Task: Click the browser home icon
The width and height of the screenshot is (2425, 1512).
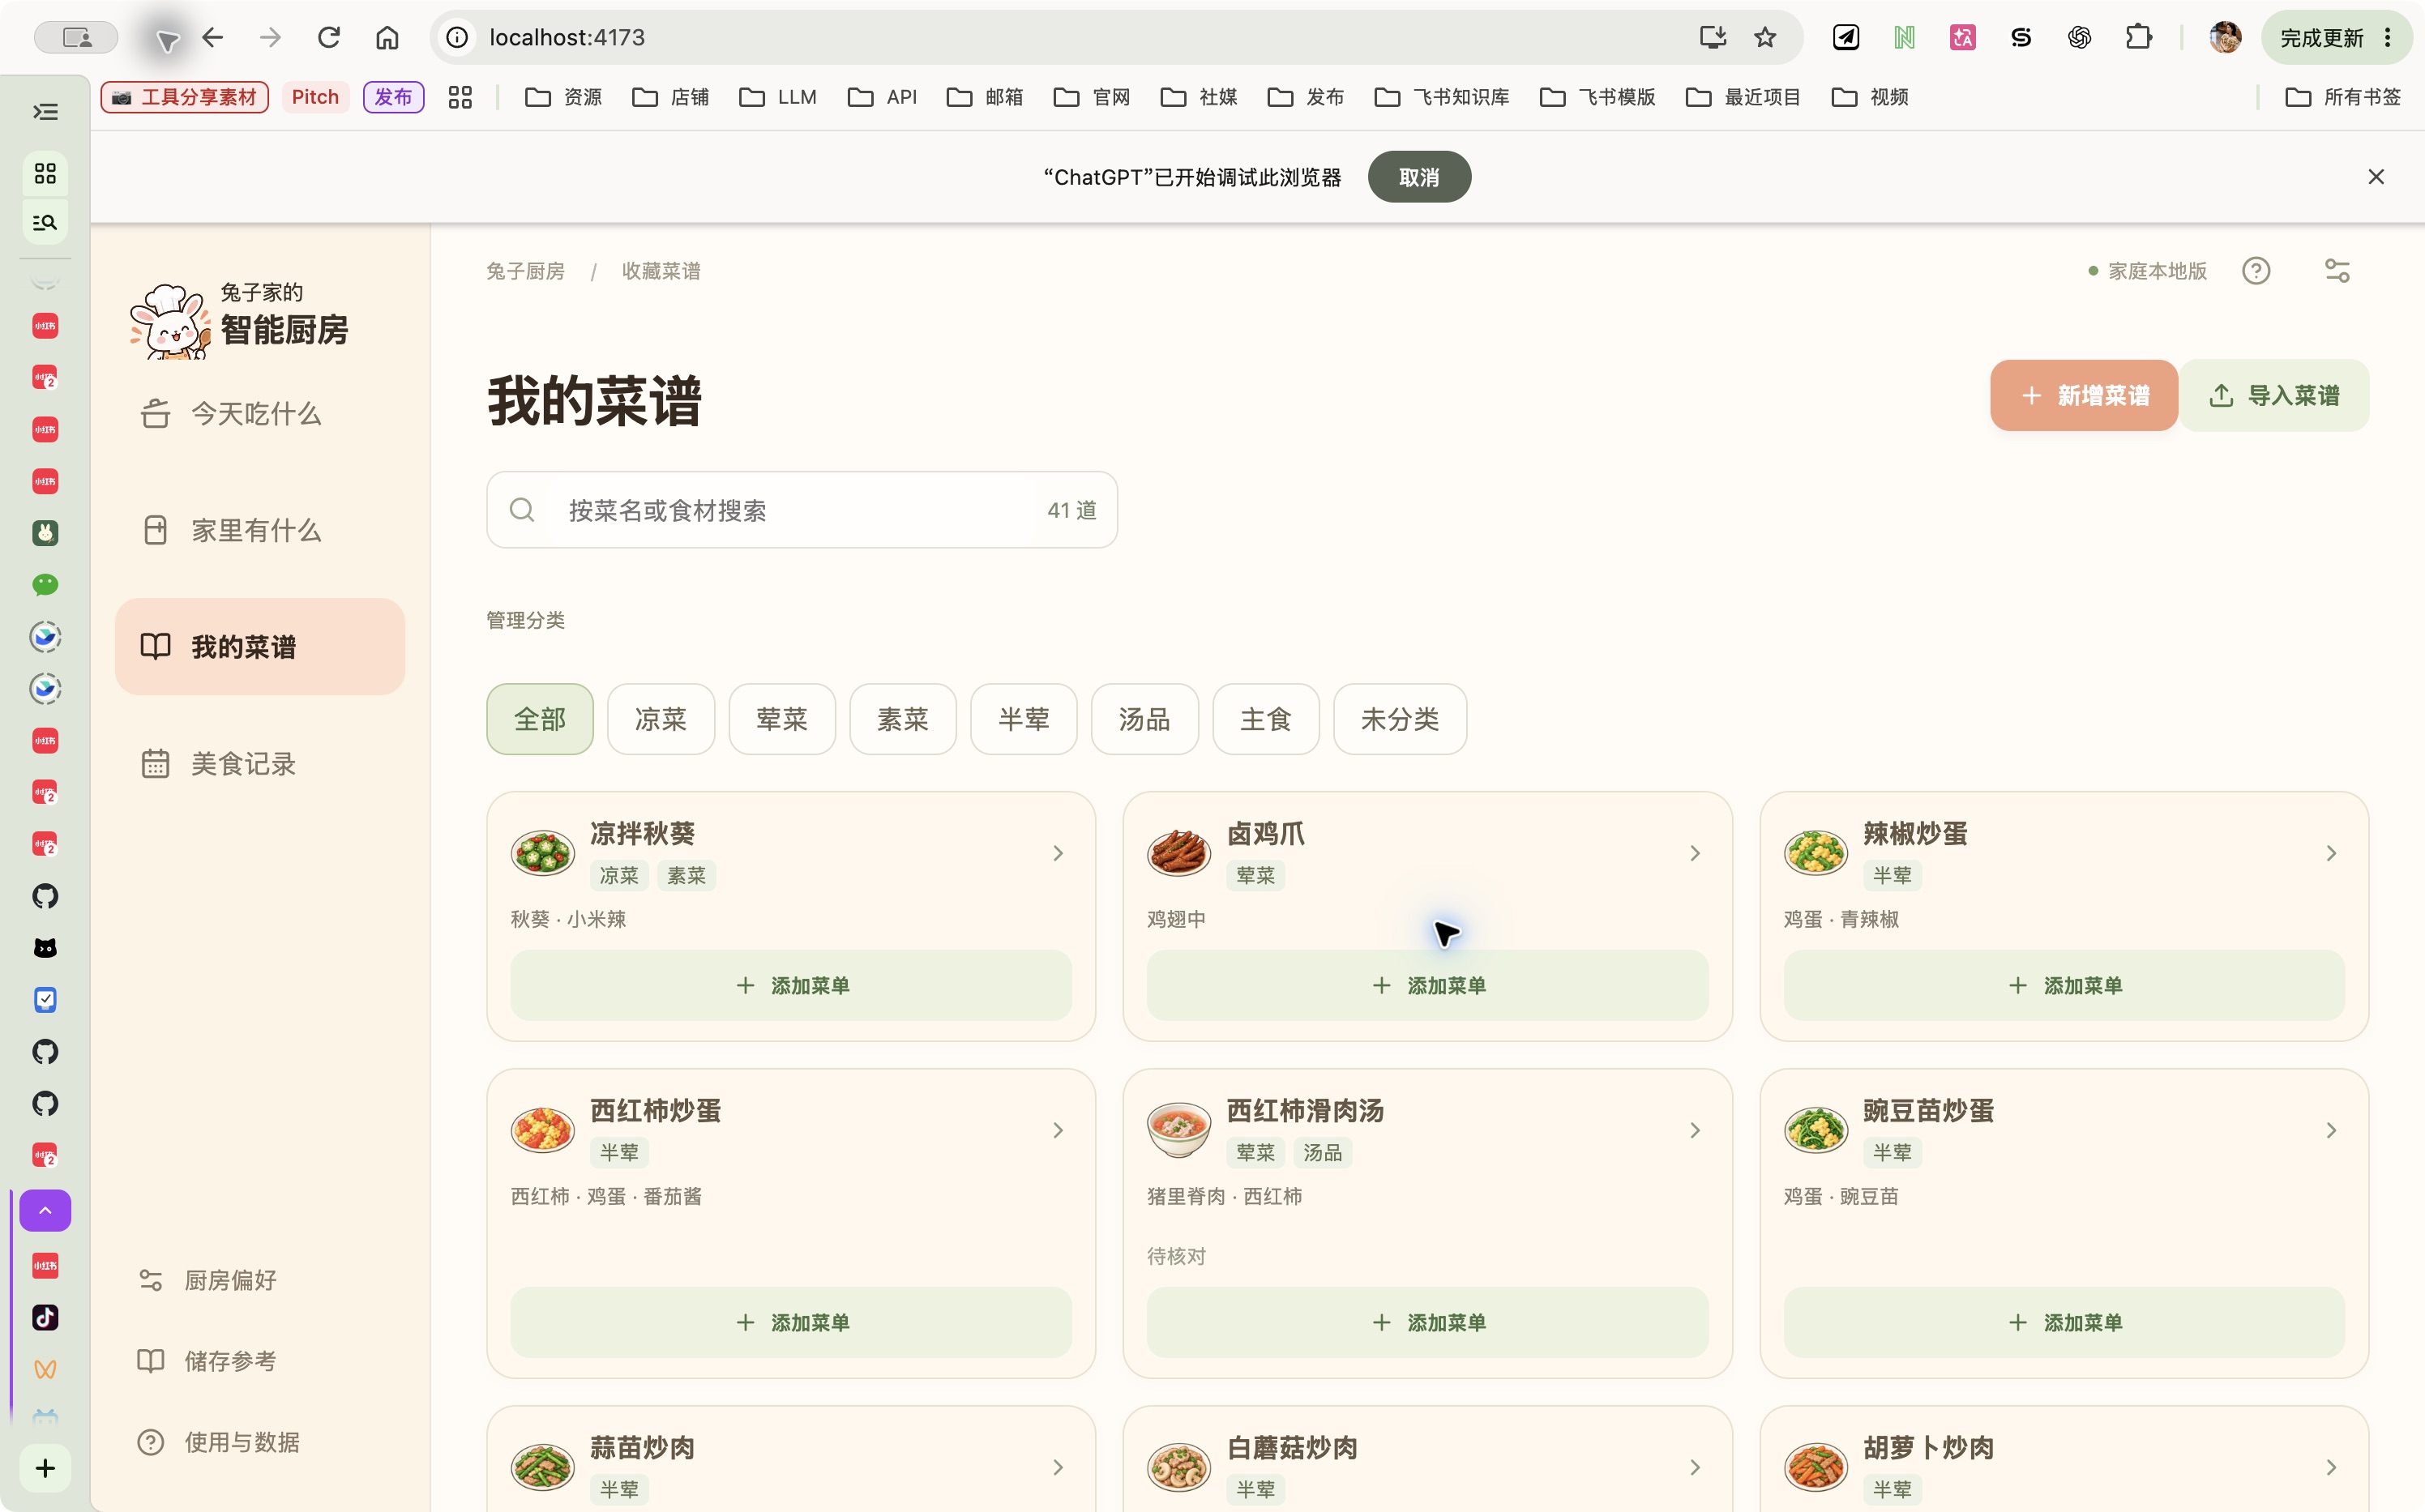Action: [387, 37]
